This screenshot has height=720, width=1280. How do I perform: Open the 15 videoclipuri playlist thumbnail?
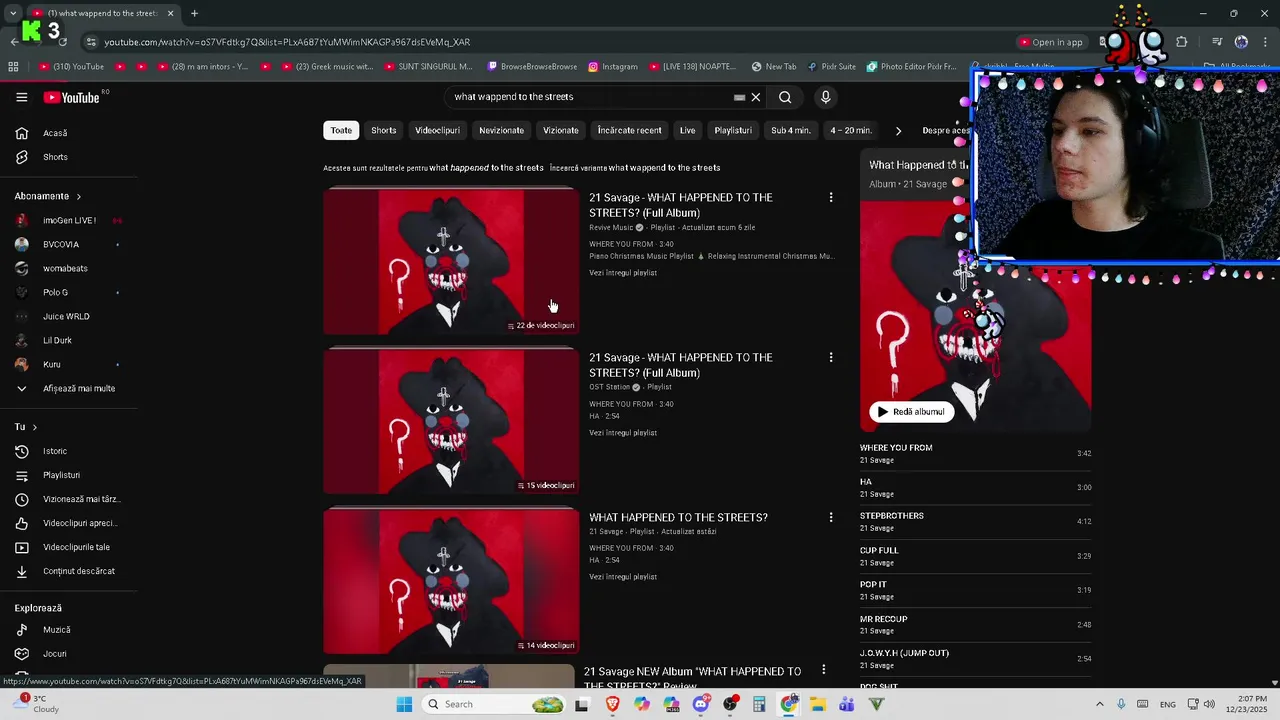(x=450, y=420)
